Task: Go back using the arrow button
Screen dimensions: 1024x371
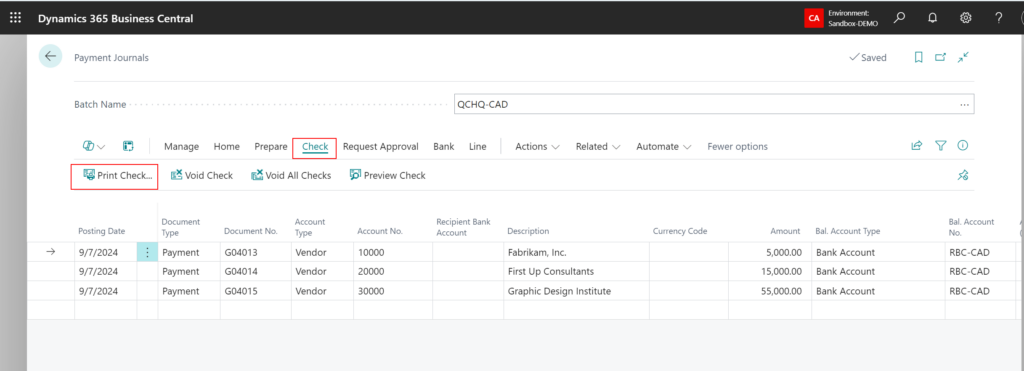Action: click(50, 57)
